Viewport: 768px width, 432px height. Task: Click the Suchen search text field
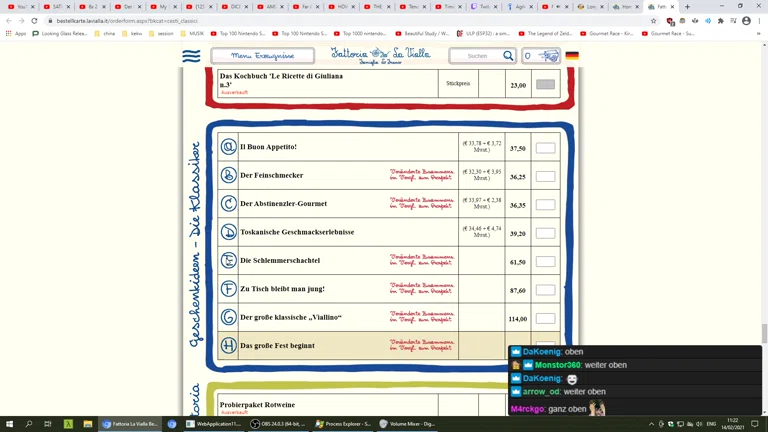click(x=476, y=56)
